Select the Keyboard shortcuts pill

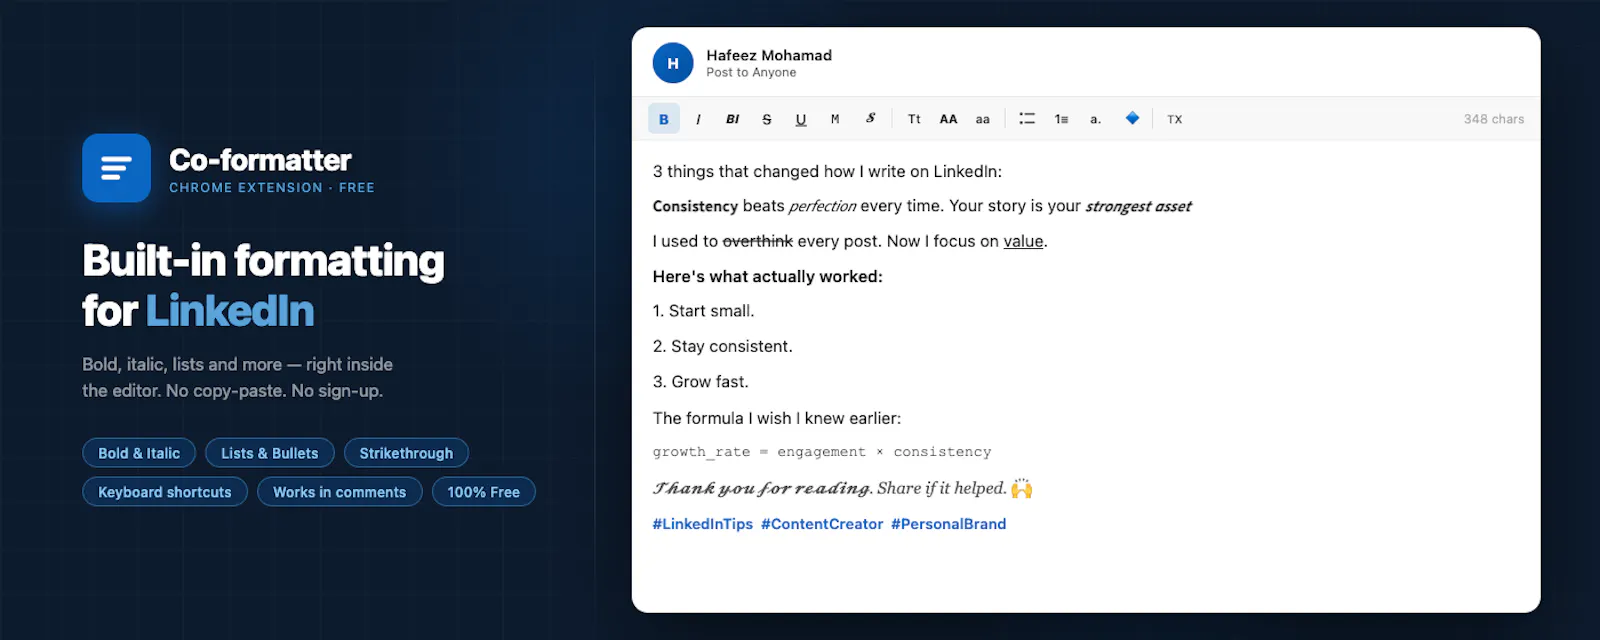pyautogui.click(x=165, y=492)
